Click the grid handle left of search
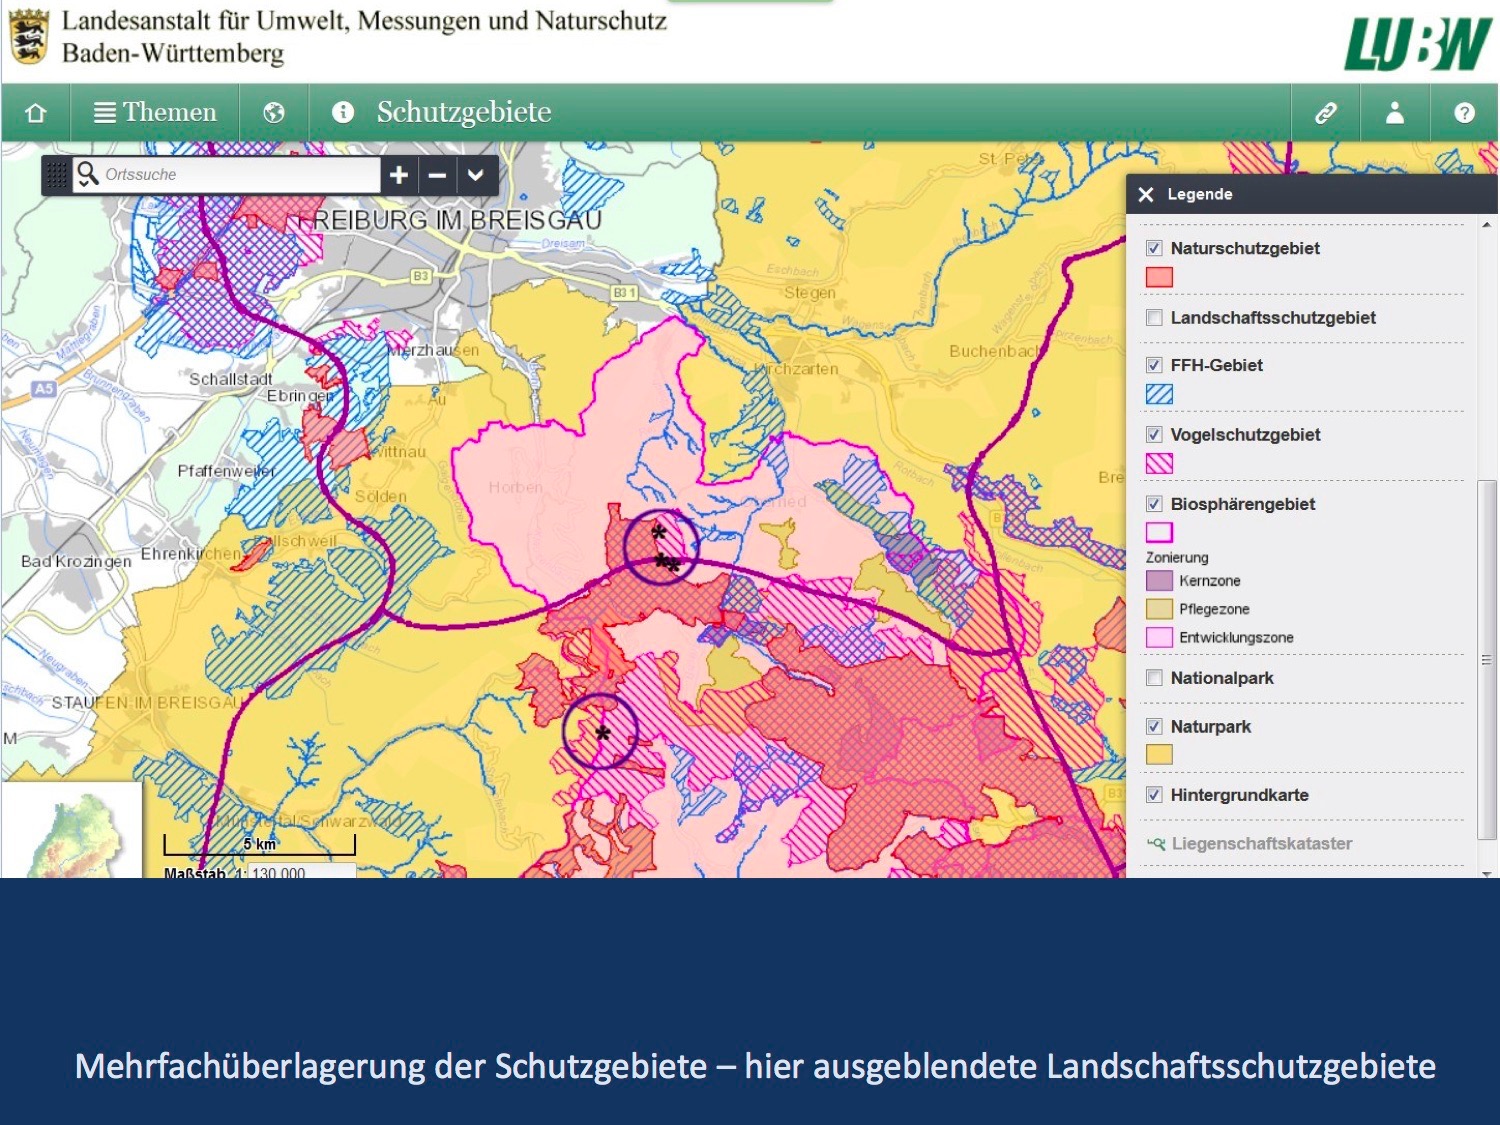 tap(57, 175)
